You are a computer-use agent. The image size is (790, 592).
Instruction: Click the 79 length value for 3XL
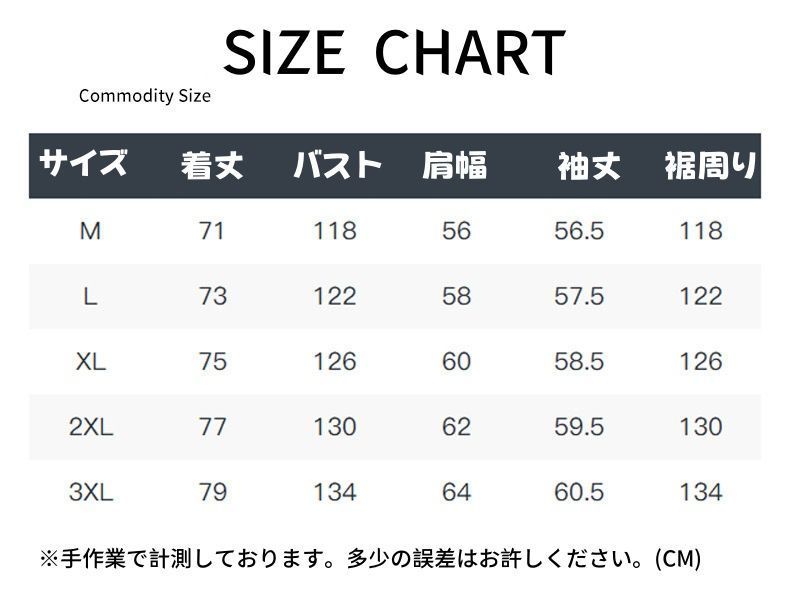213,492
